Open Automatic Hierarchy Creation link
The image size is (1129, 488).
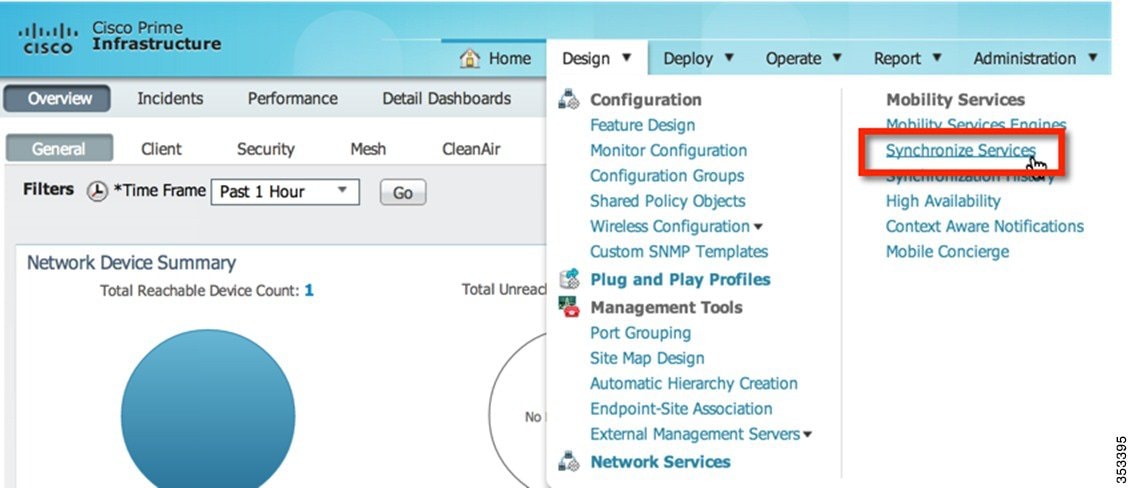(693, 383)
